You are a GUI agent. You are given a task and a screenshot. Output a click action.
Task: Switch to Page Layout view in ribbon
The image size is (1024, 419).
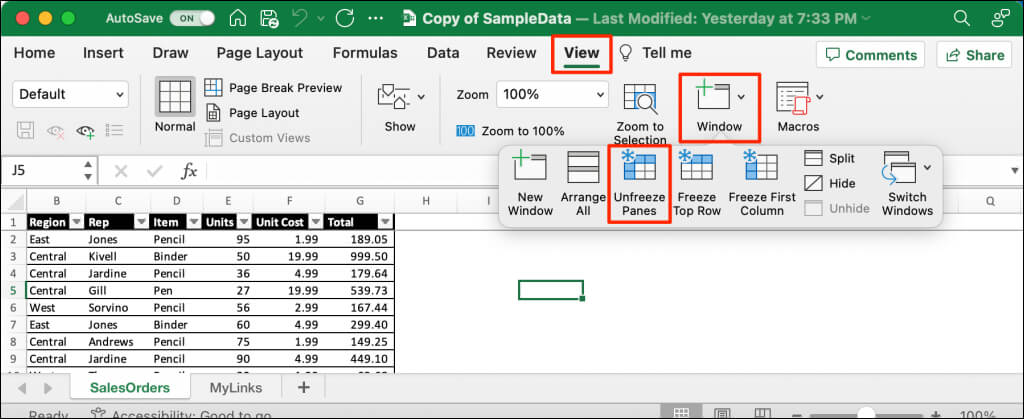point(253,113)
